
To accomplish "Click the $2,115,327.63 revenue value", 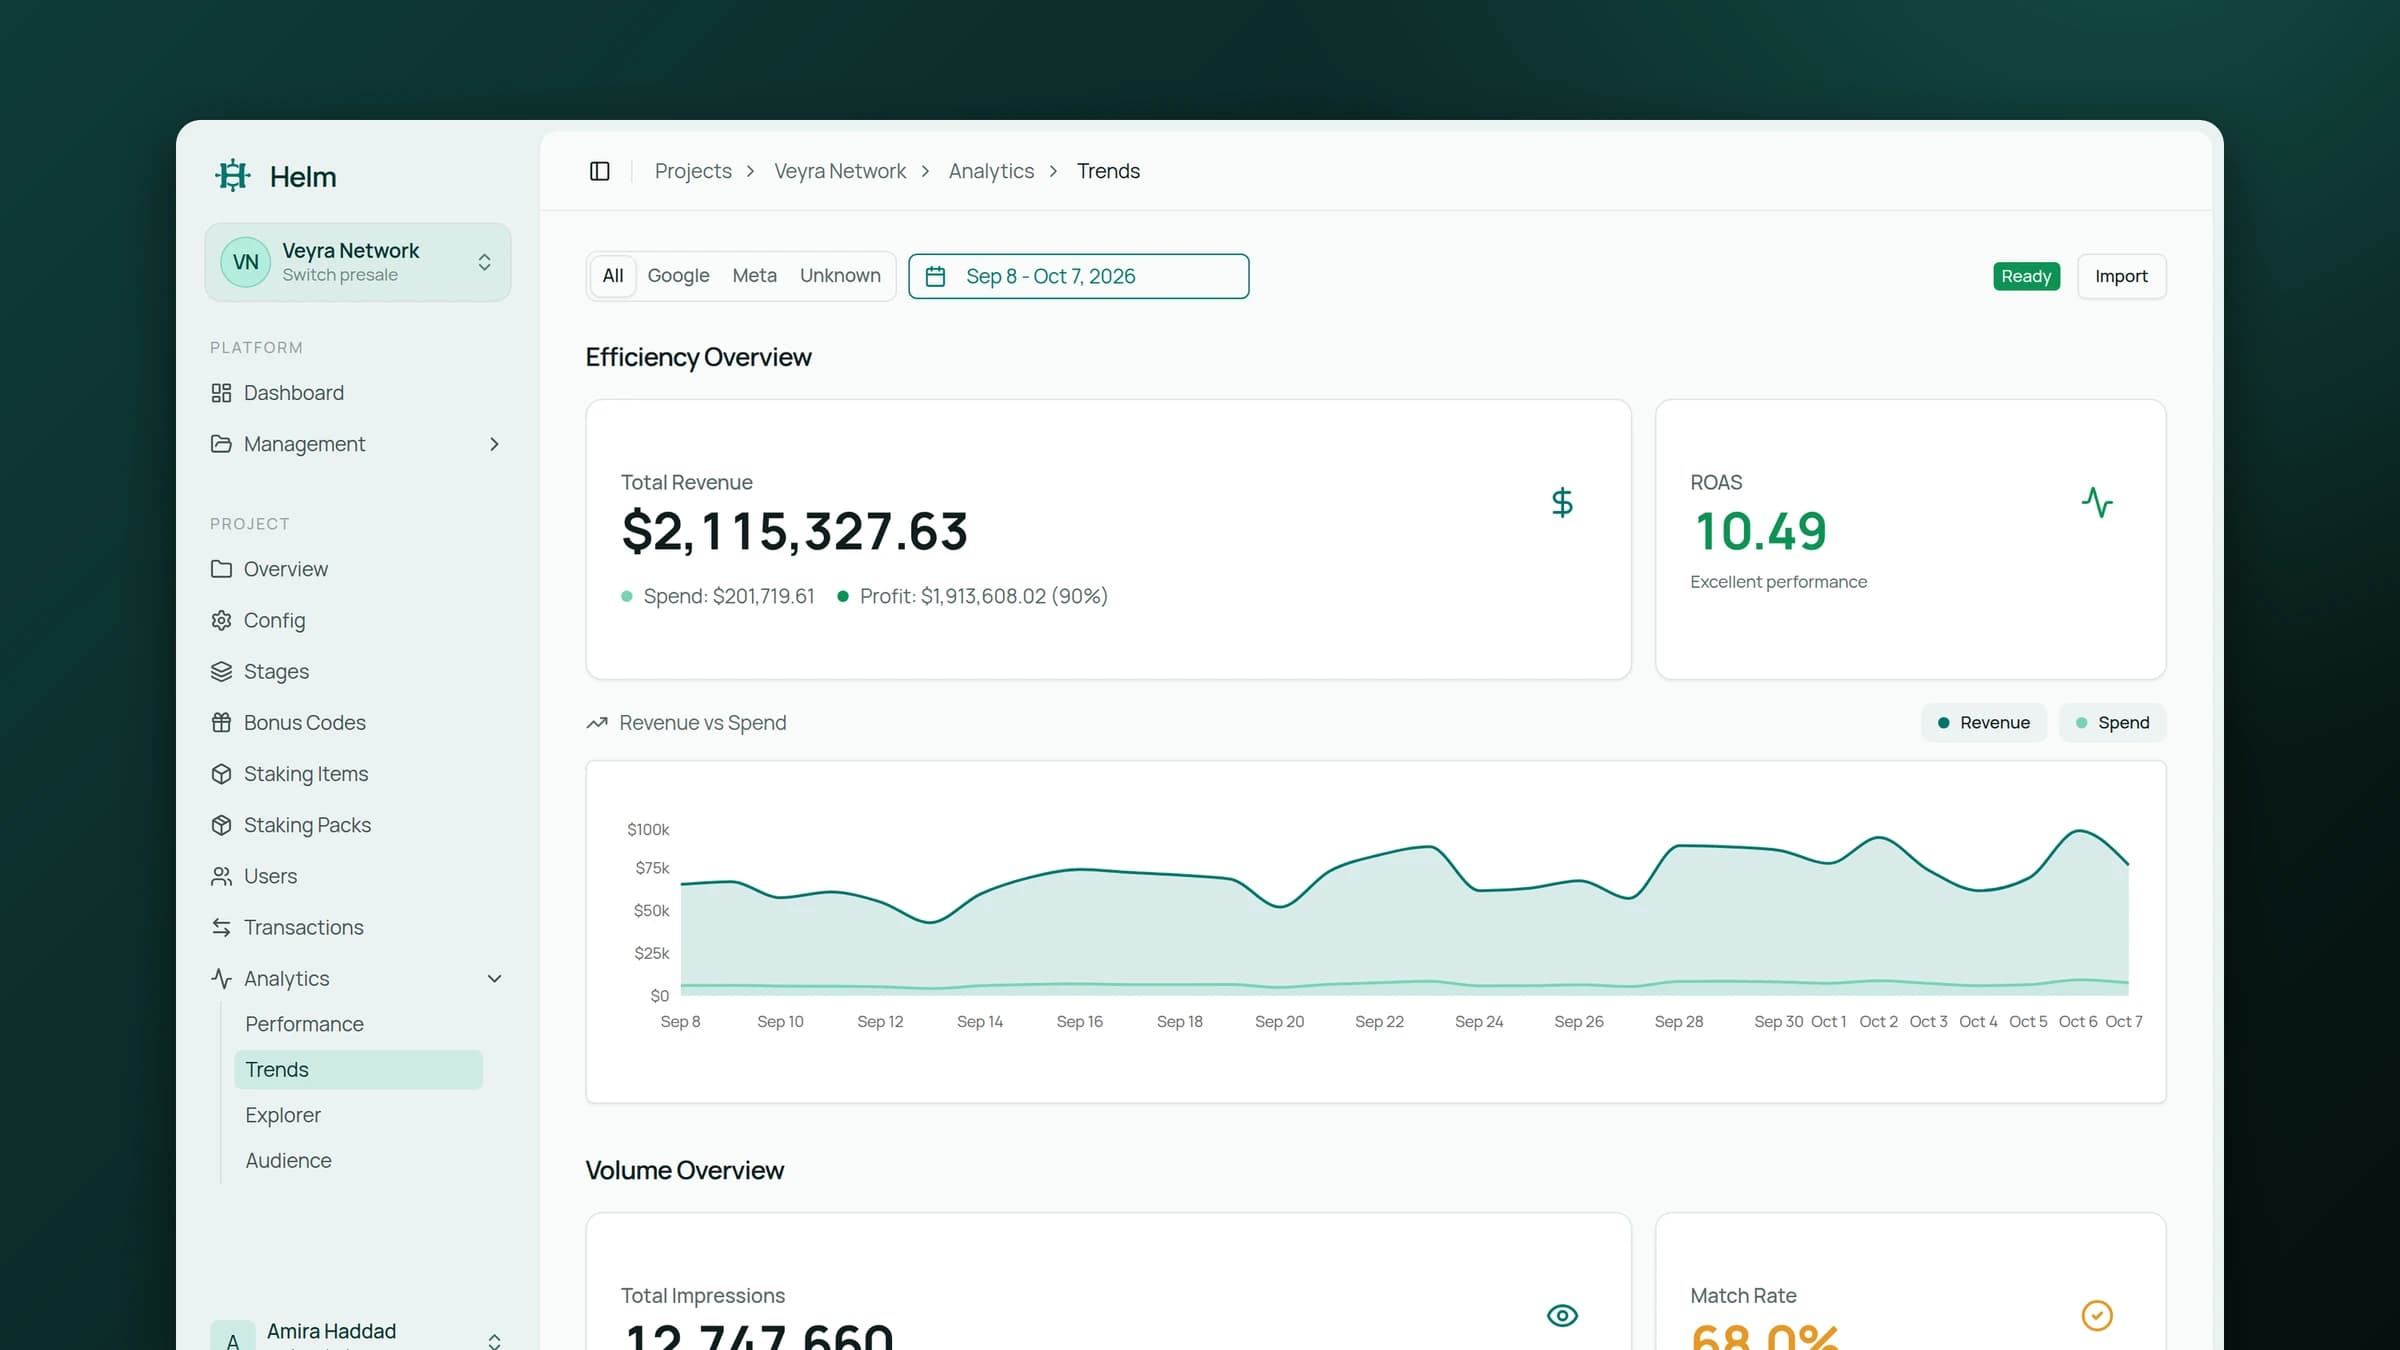I will coord(794,531).
